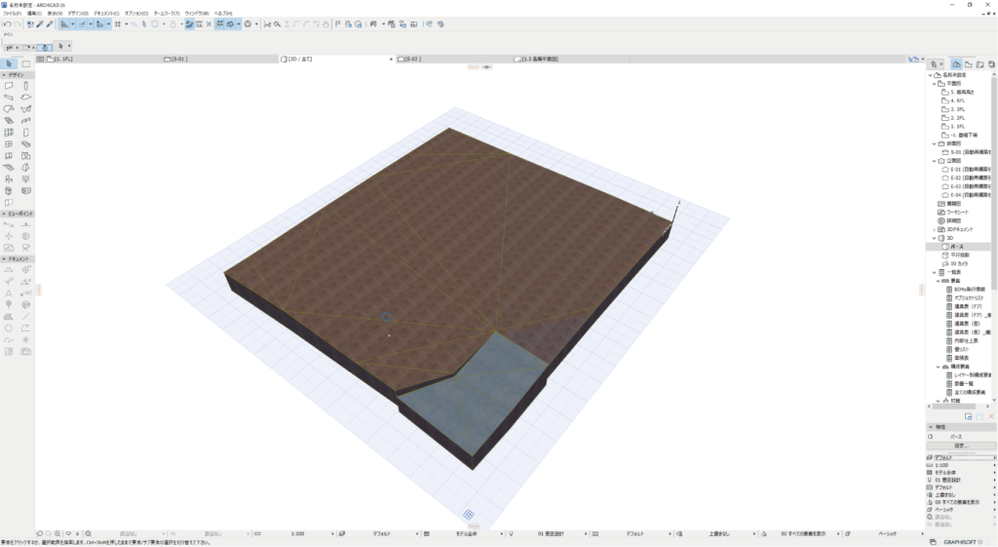Switch to the [S-01] tab
Image resolution: width=998 pixels, height=547 pixels.
point(220,59)
